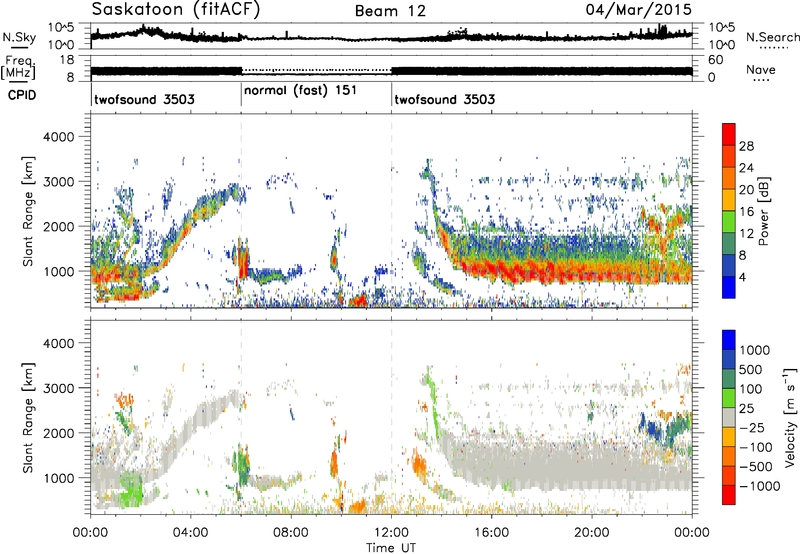Click the 12 label on Power colorbar
The image size is (800, 554).
(746, 234)
